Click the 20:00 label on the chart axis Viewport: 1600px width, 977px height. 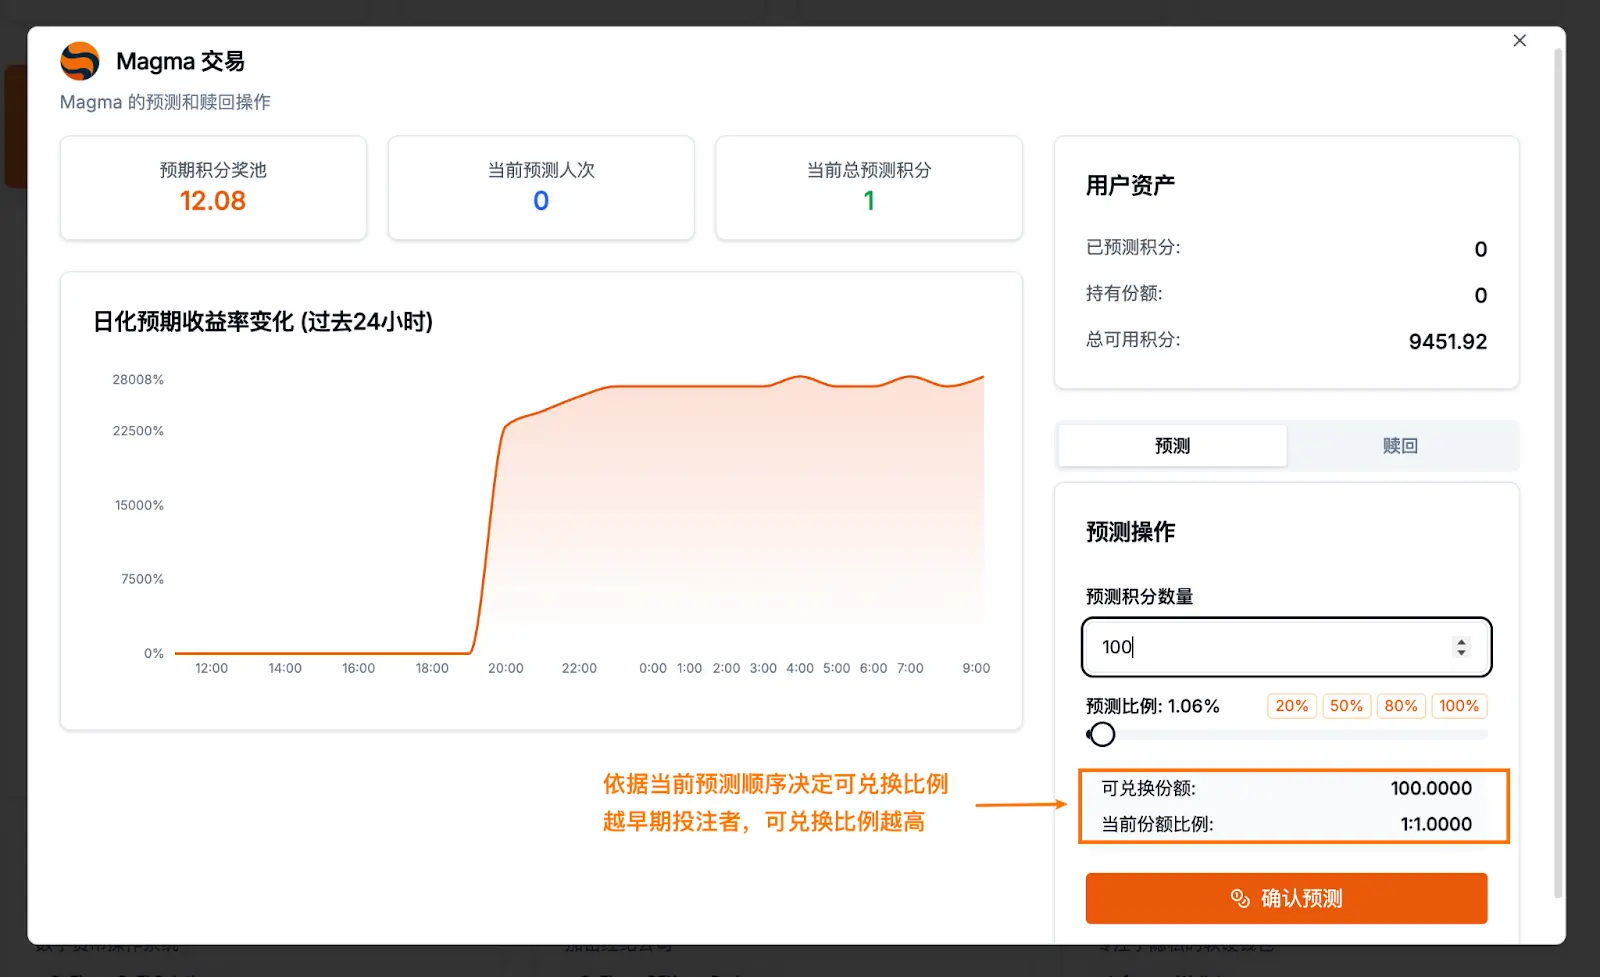tap(505, 668)
